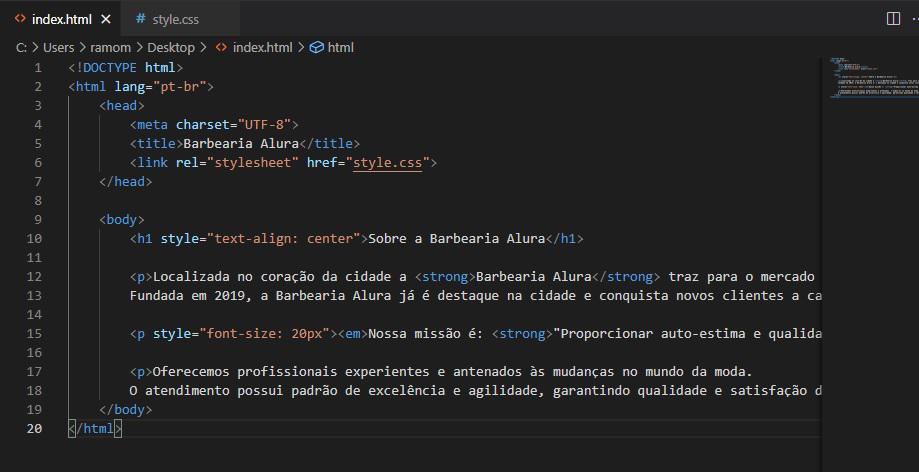This screenshot has width=919, height=472.
Task: Click the DOCTYPE html declaration text
Action: pyautogui.click(x=126, y=67)
